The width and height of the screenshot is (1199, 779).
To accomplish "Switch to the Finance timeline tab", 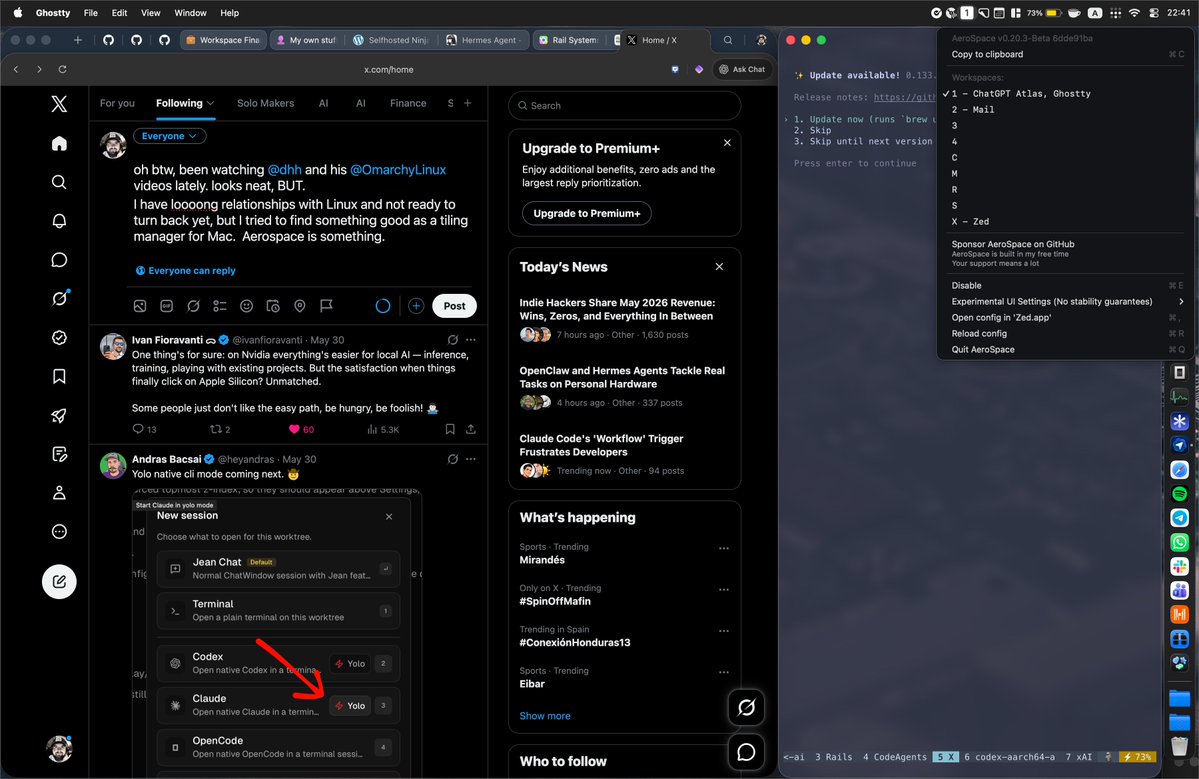I will [x=408, y=103].
